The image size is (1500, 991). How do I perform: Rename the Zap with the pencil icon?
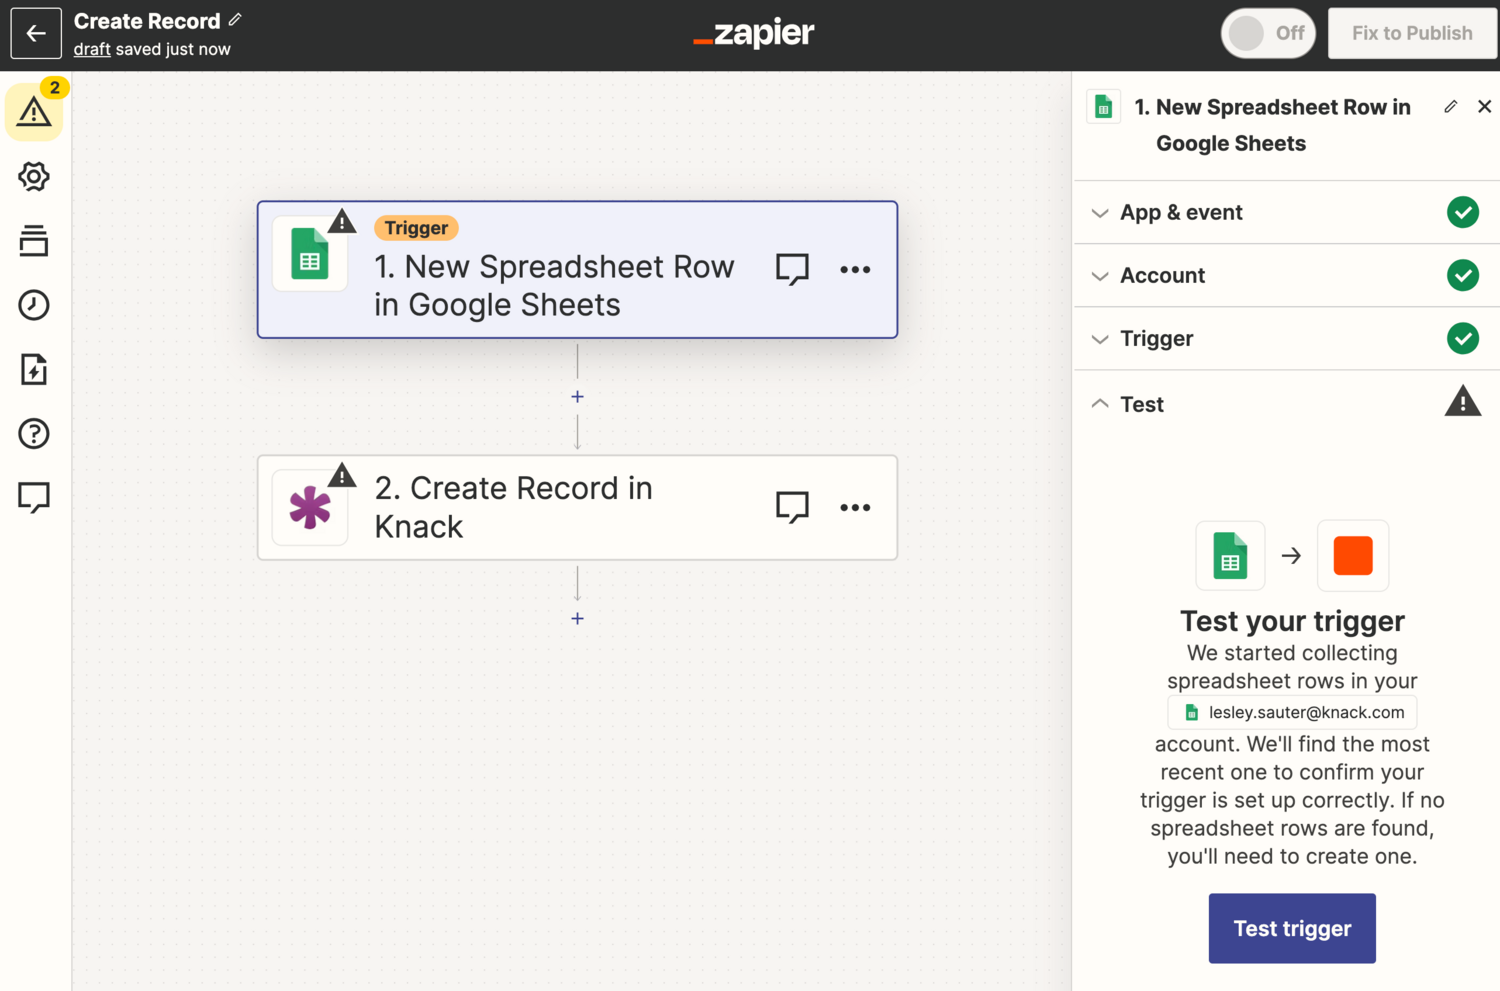(234, 18)
